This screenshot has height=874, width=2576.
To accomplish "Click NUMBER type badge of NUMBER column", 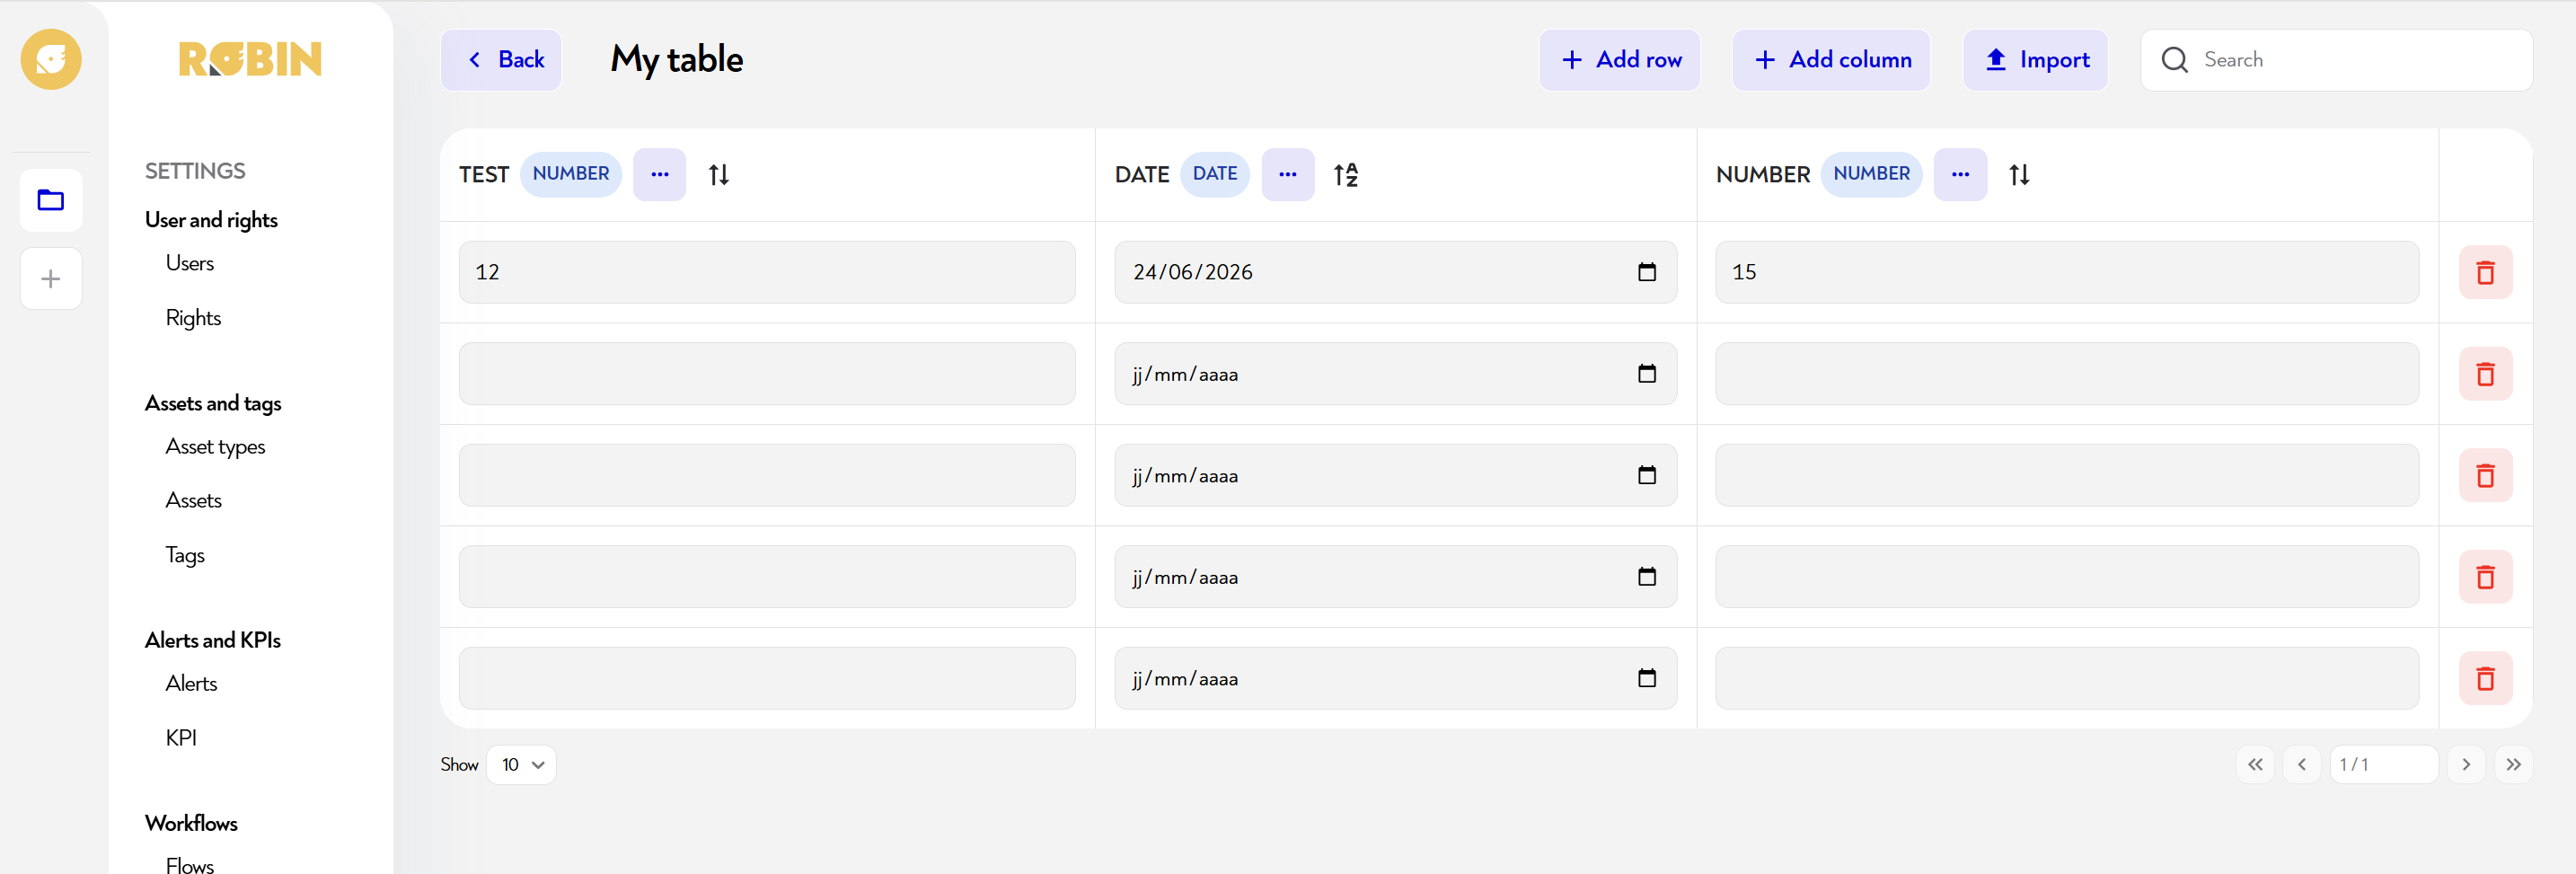I will (x=1871, y=174).
